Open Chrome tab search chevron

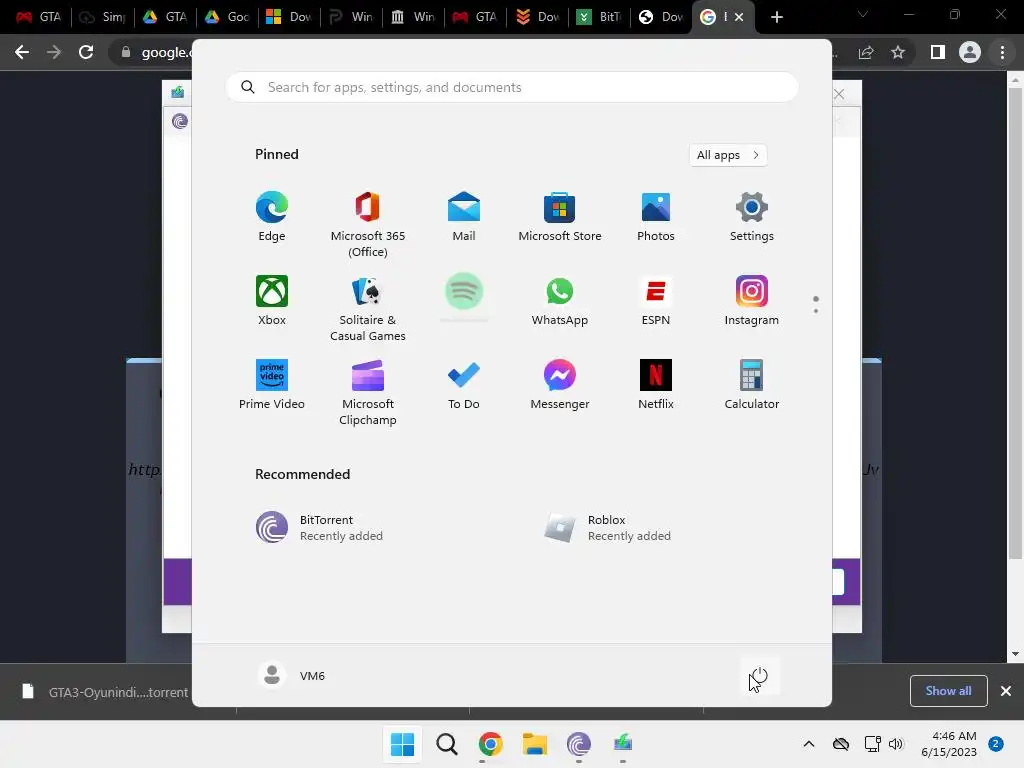[x=863, y=14]
